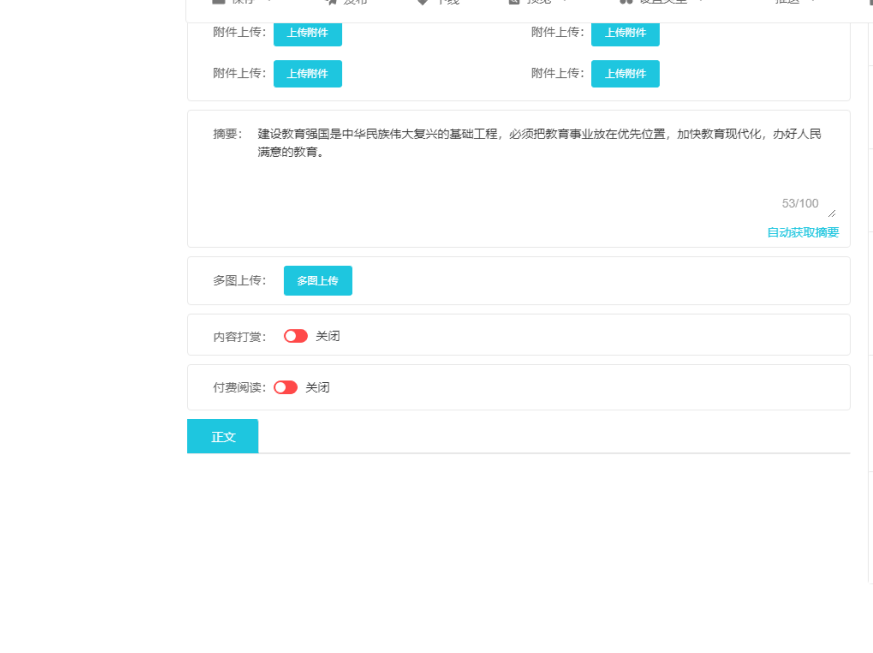The image size is (873, 653).
Task: Focus the 摘要 summary text area
Action: pyautogui.click(x=544, y=170)
